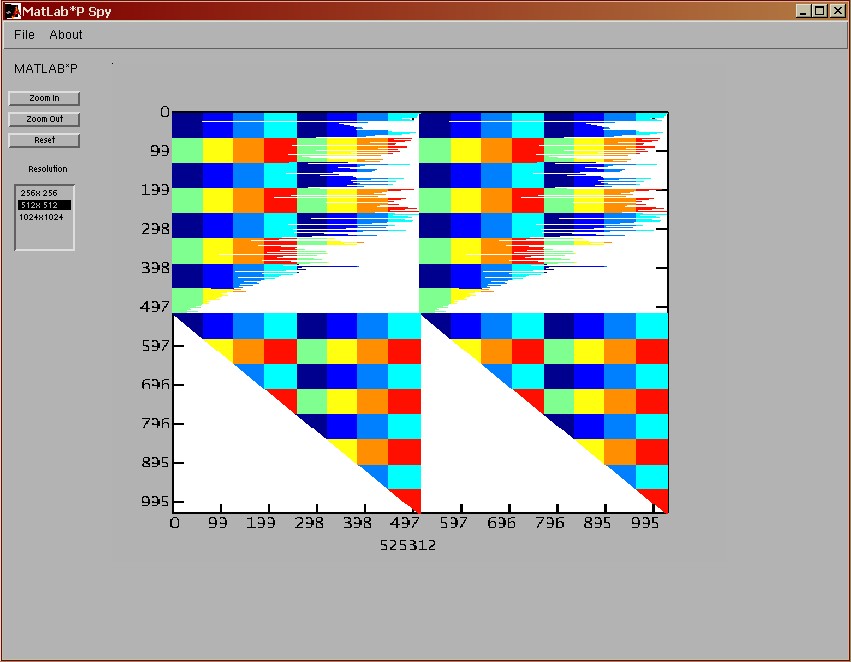
Task: Click the MATLAB icon in the title bar
Action: (x=13, y=10)
